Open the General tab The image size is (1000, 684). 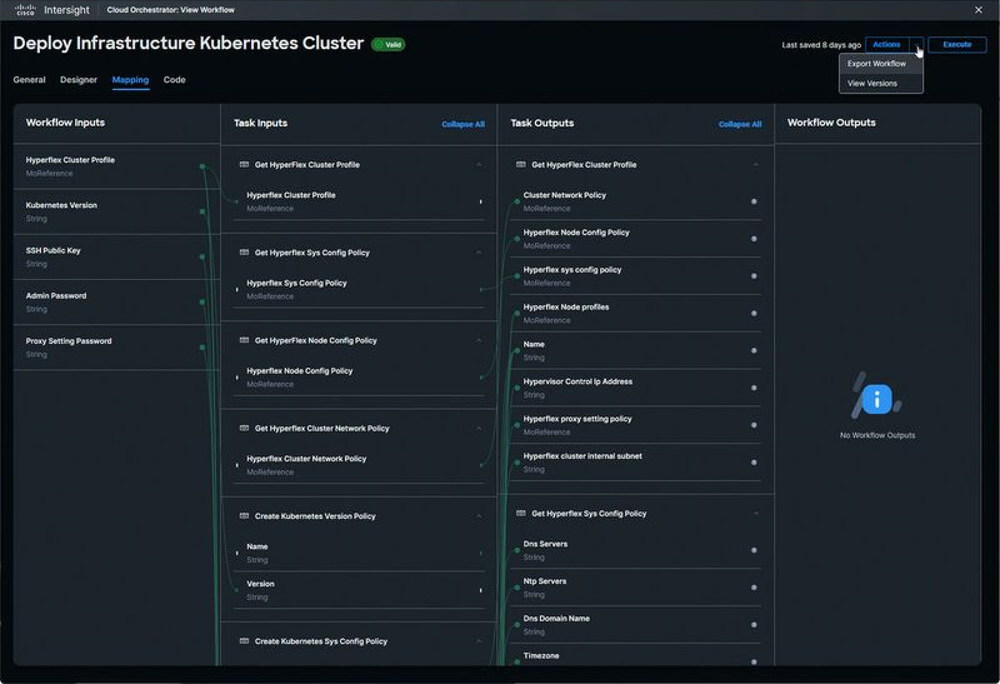point(29,80)
